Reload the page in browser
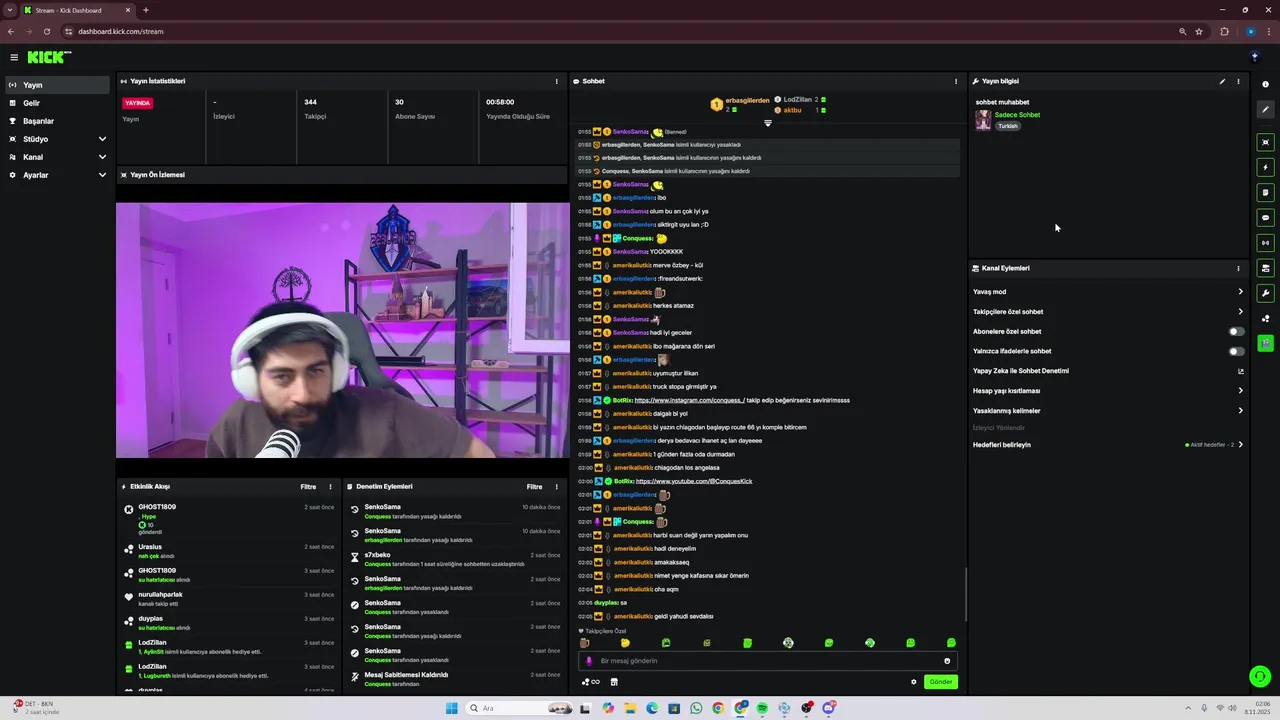 46,31
